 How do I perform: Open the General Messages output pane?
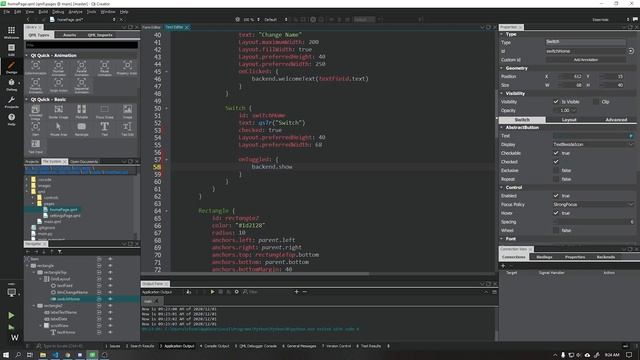300,346
